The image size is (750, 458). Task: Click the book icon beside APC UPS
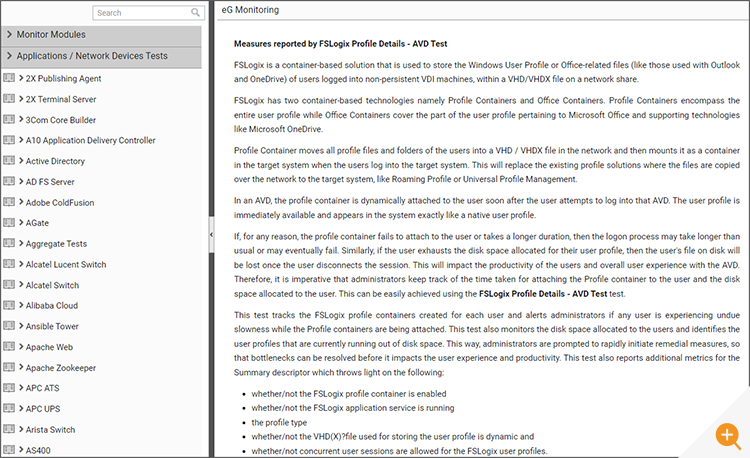pos(9,408)
